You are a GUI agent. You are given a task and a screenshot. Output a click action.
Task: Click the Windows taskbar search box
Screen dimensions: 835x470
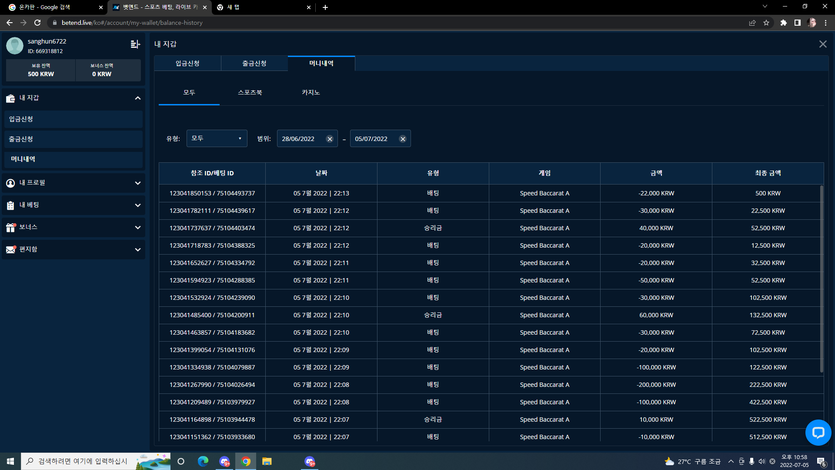click(96, 461)
